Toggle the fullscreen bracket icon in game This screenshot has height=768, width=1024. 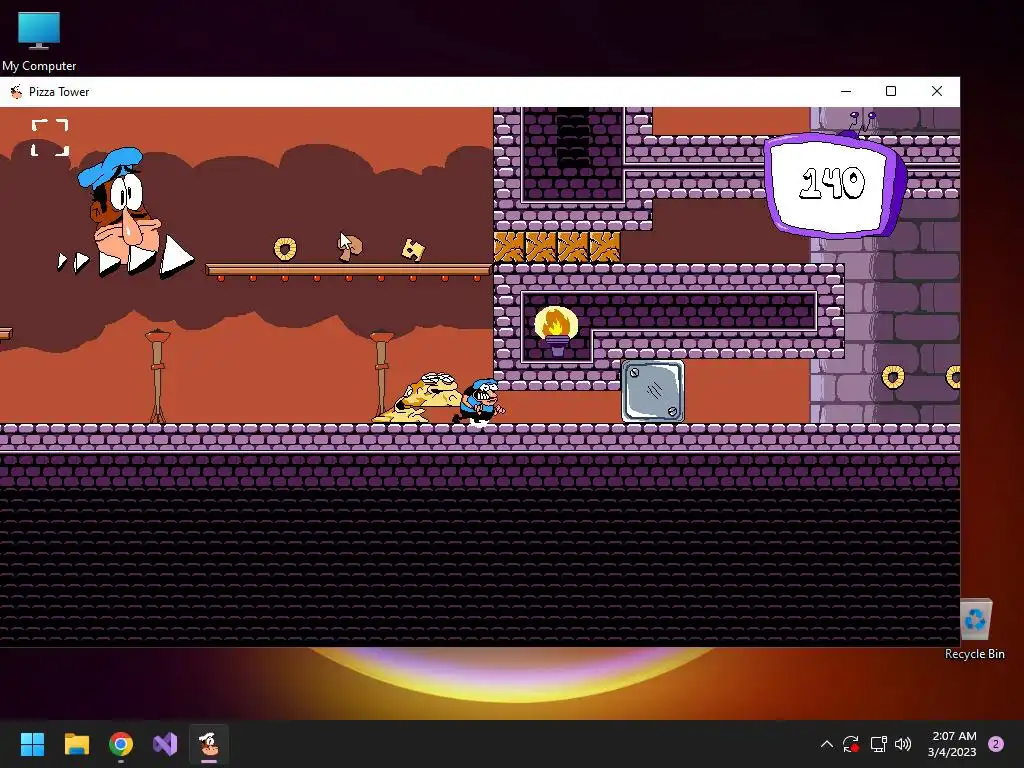[x=50, y=137]
